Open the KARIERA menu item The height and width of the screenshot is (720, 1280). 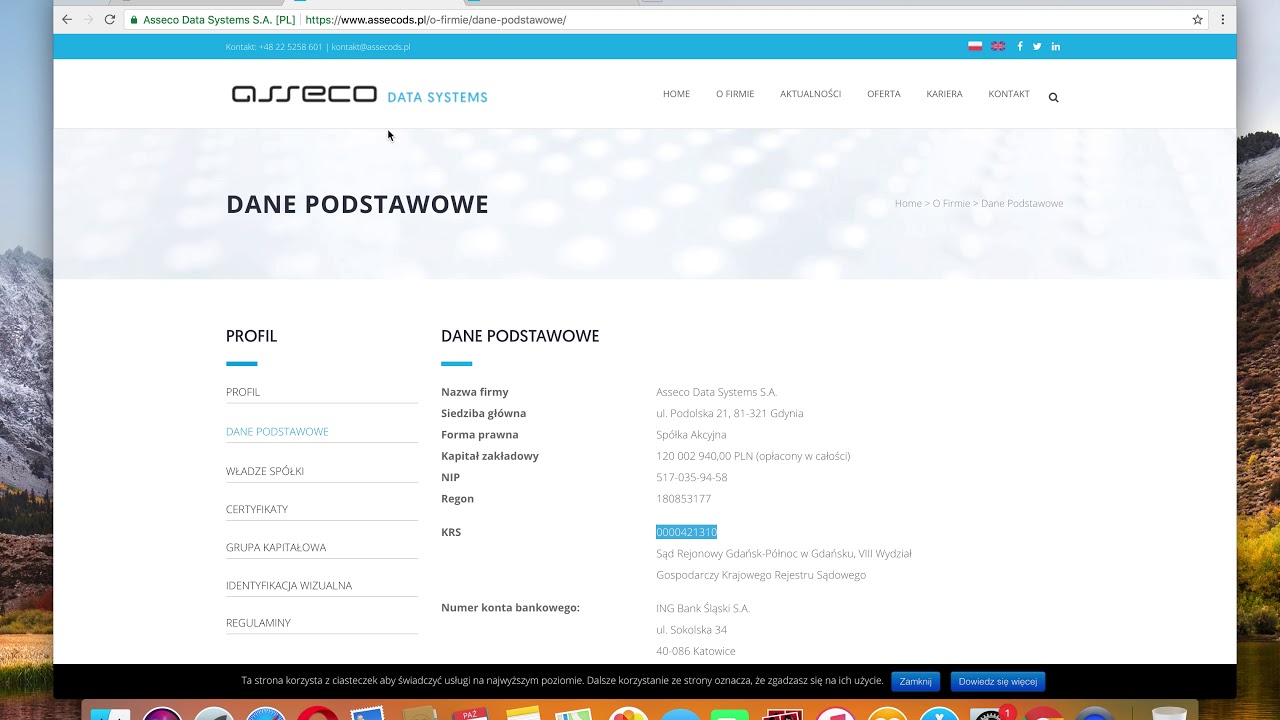pos(944,94)
